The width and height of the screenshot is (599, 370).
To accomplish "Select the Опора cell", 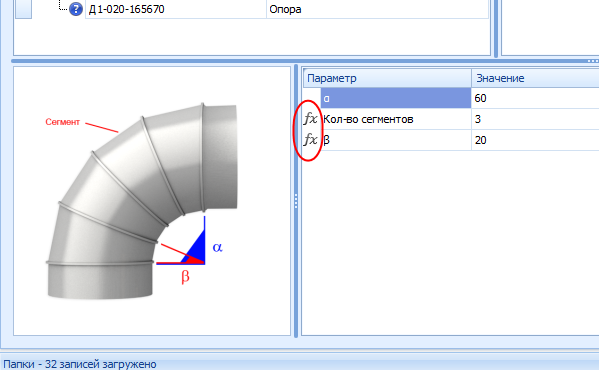I will [x=377, y=9].
